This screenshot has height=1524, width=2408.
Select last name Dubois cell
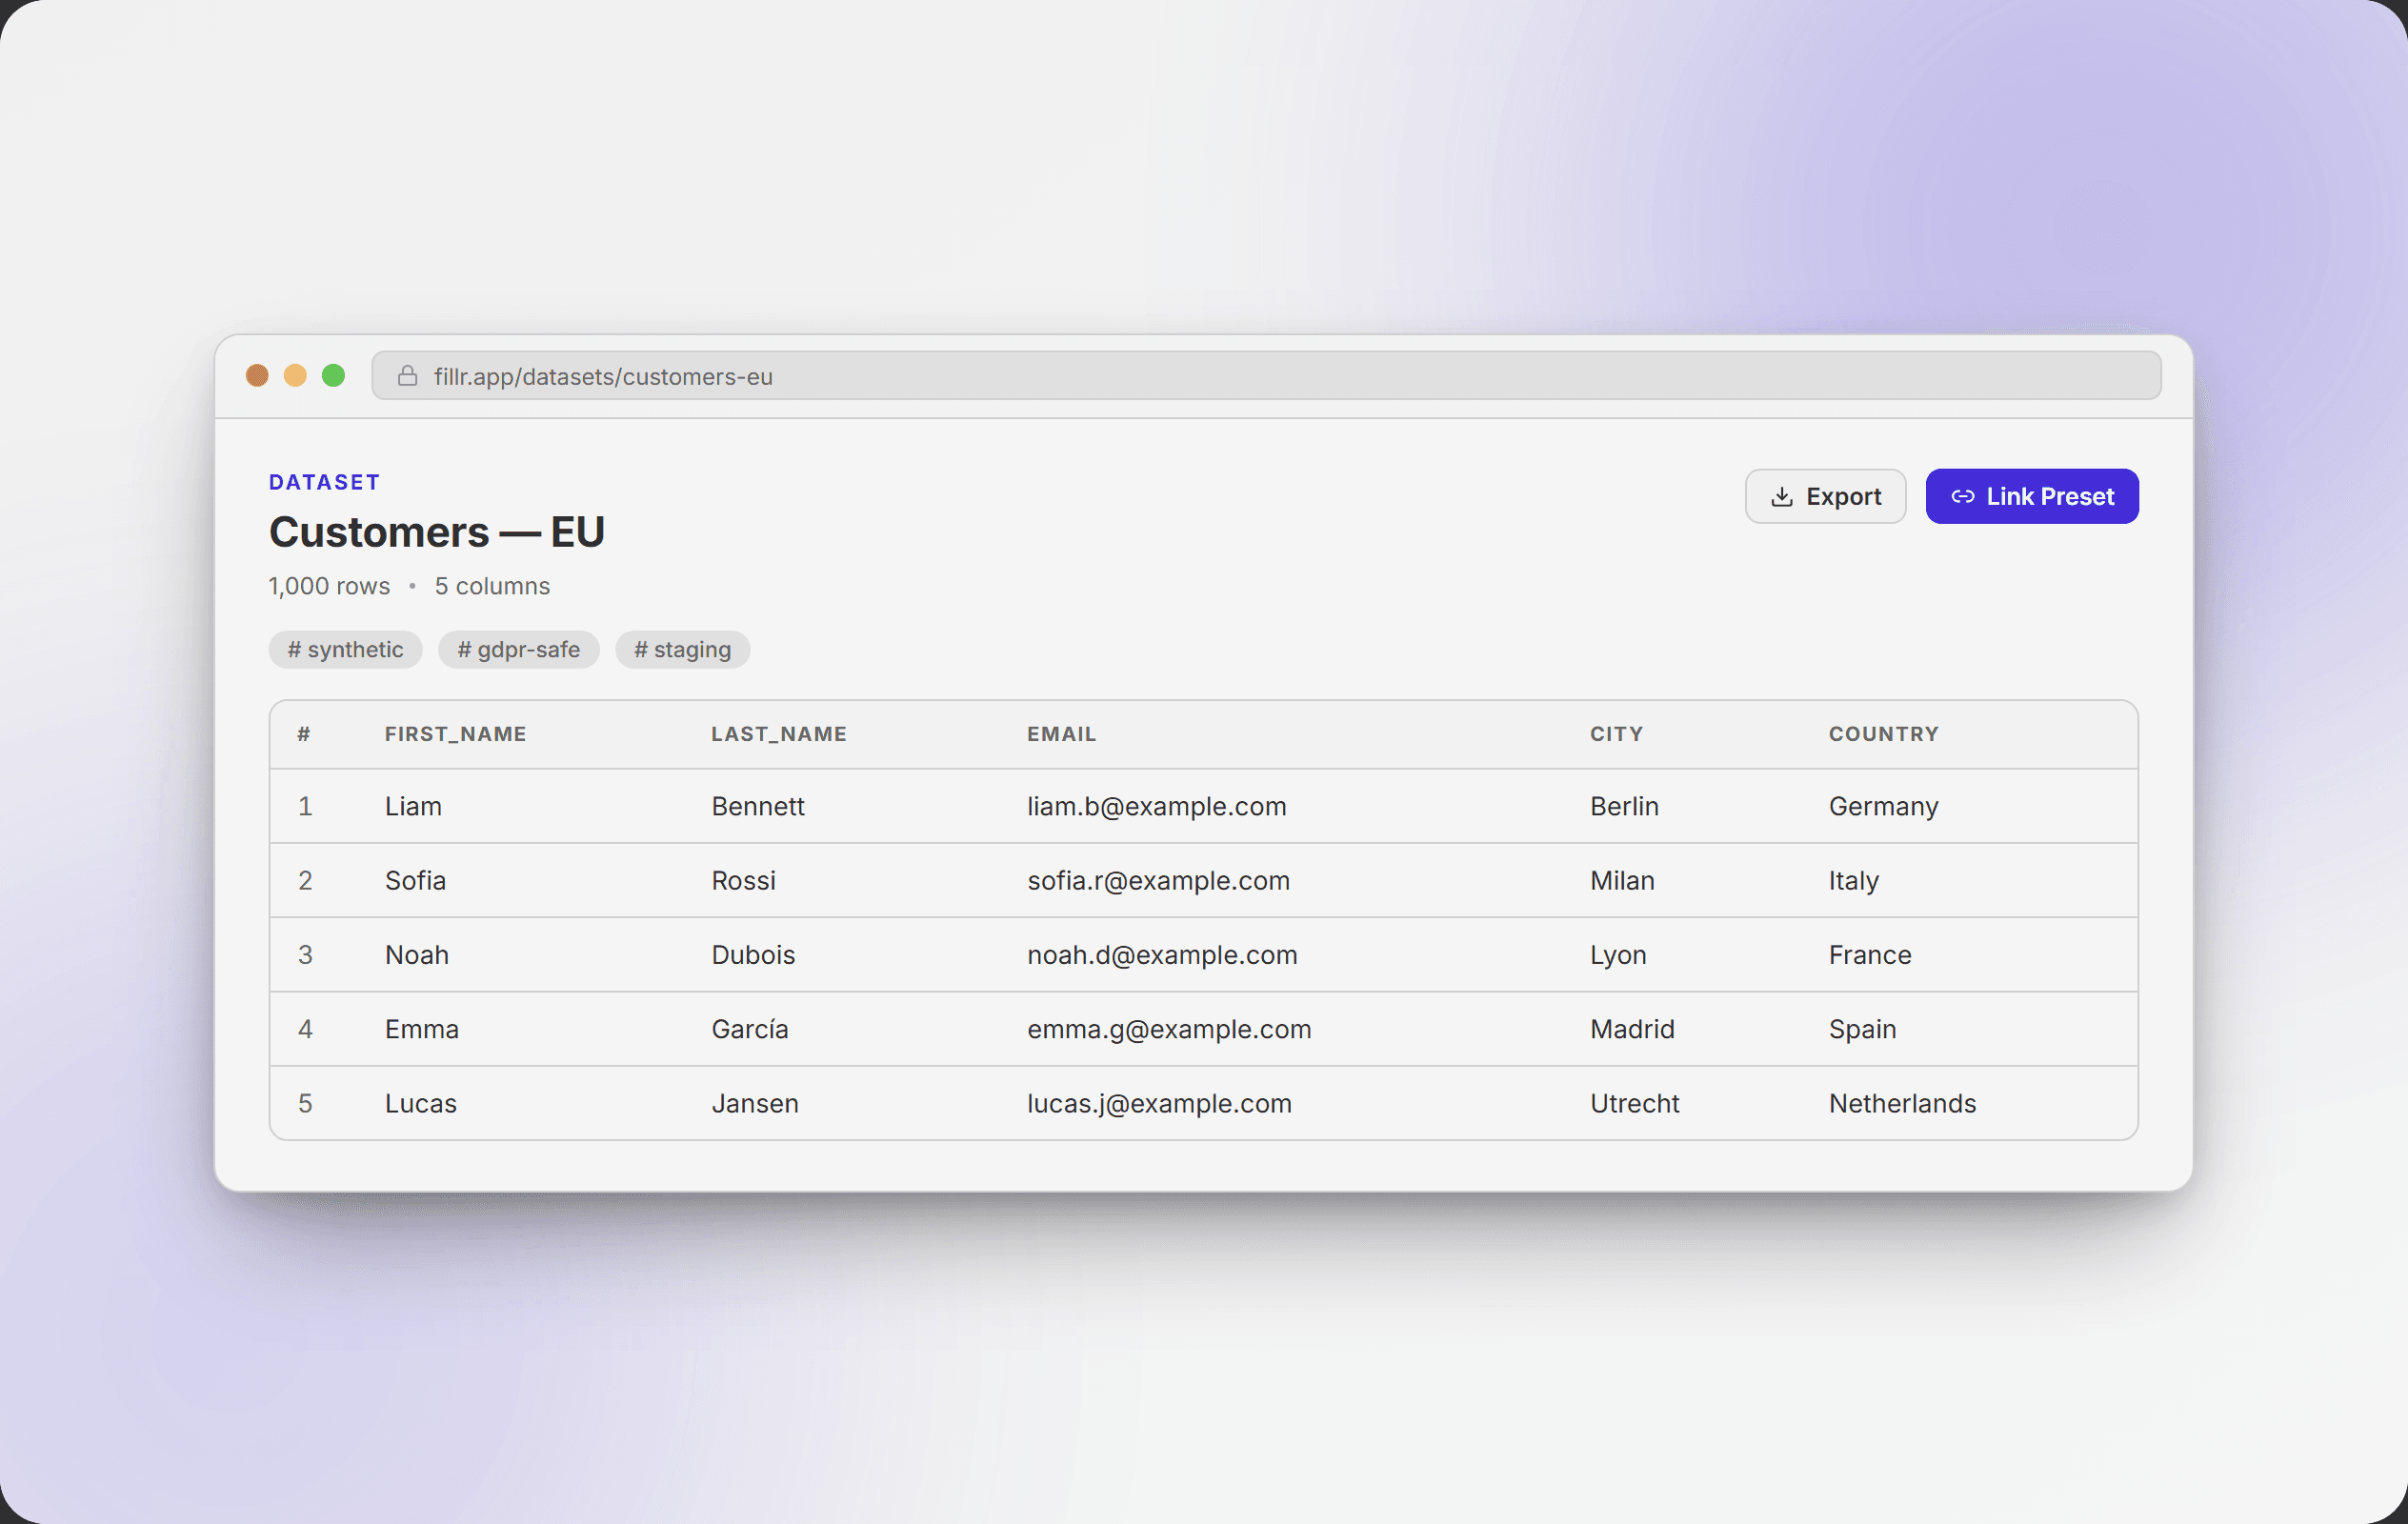754,955
